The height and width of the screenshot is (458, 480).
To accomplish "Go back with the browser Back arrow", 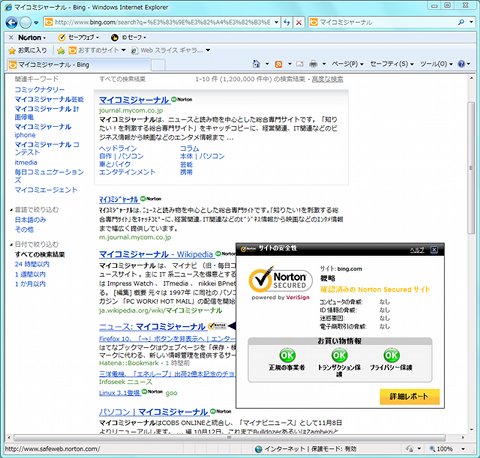I will click(x=12, y=23).
